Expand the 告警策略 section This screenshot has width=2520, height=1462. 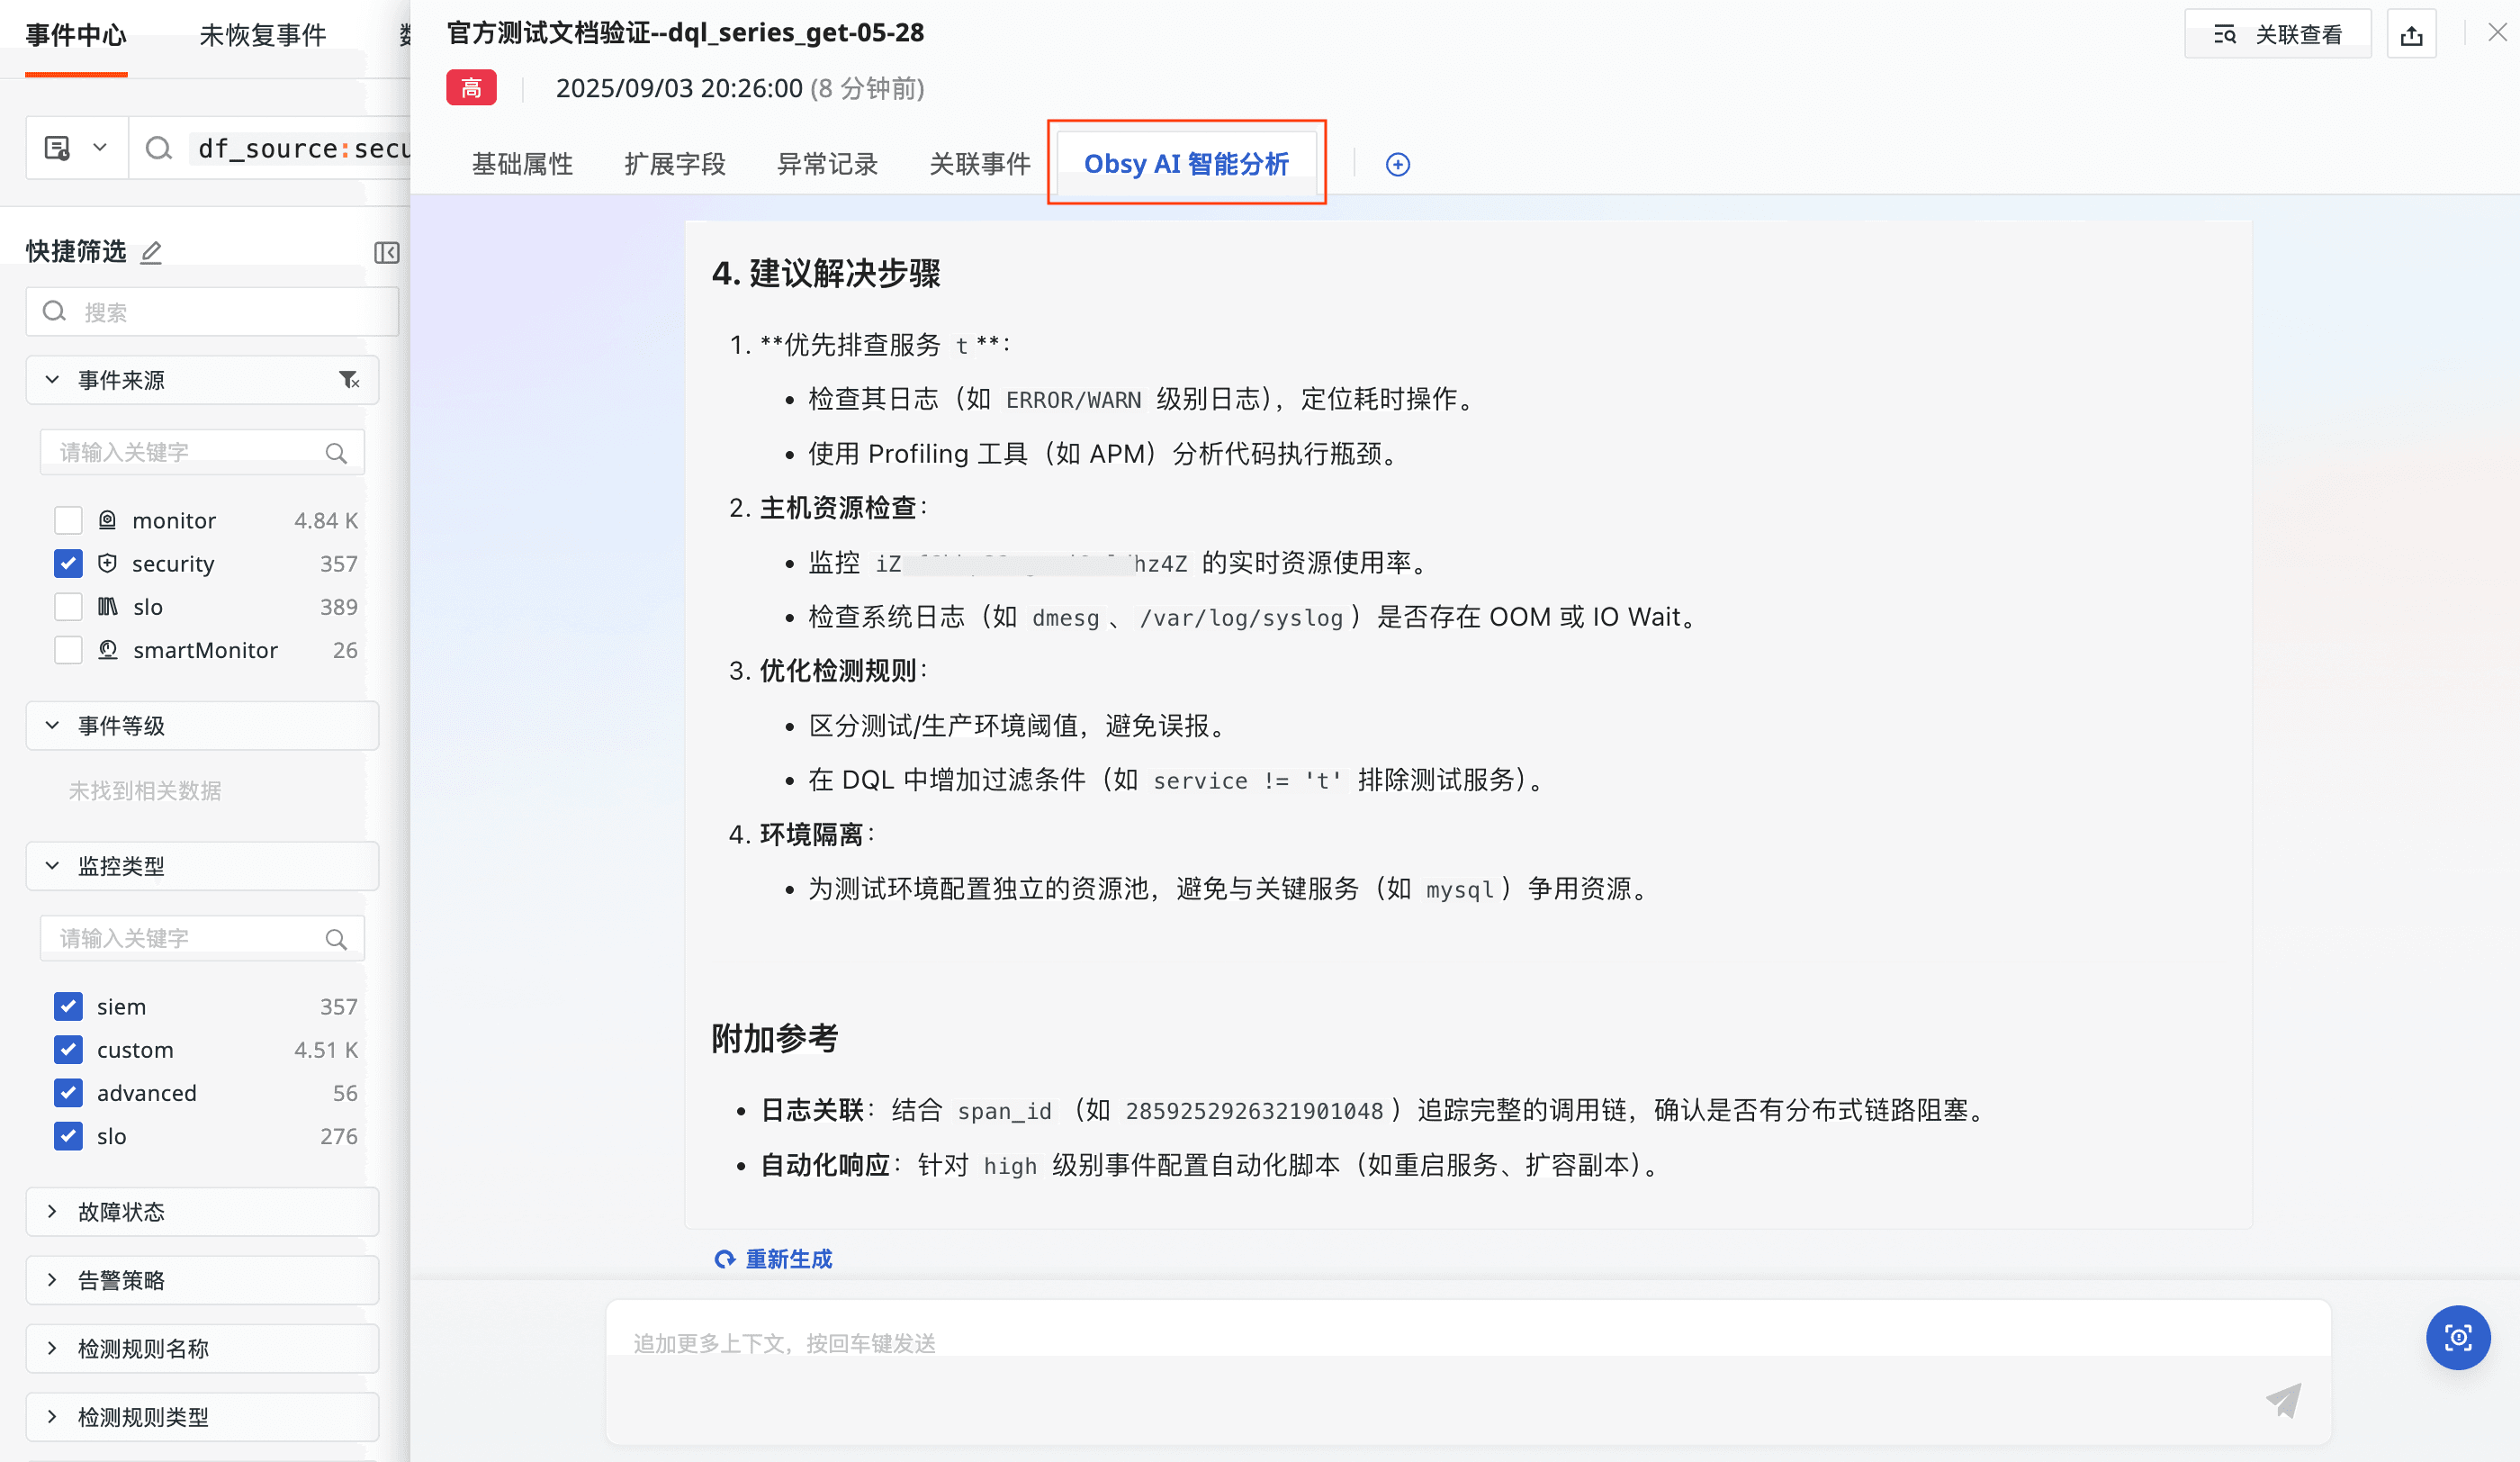202,1280
